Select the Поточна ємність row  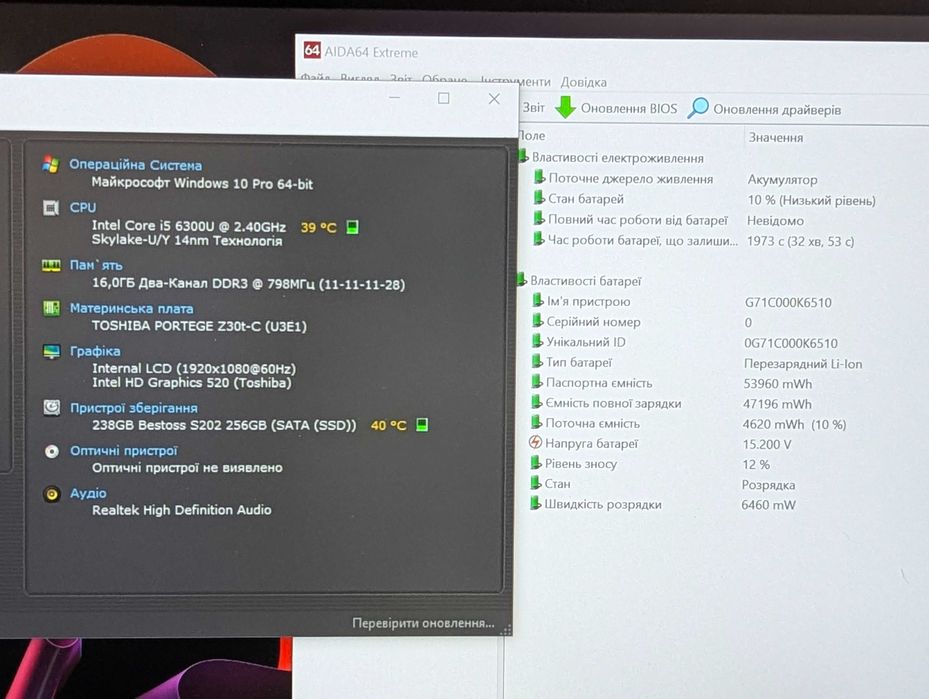(x=687, y=424)
